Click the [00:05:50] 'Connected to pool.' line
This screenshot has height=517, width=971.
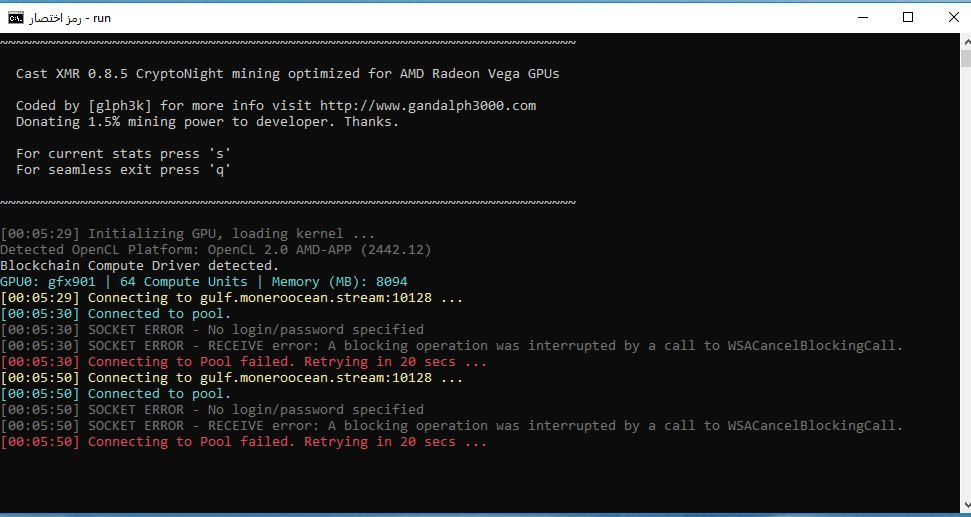tap(116, 394)
